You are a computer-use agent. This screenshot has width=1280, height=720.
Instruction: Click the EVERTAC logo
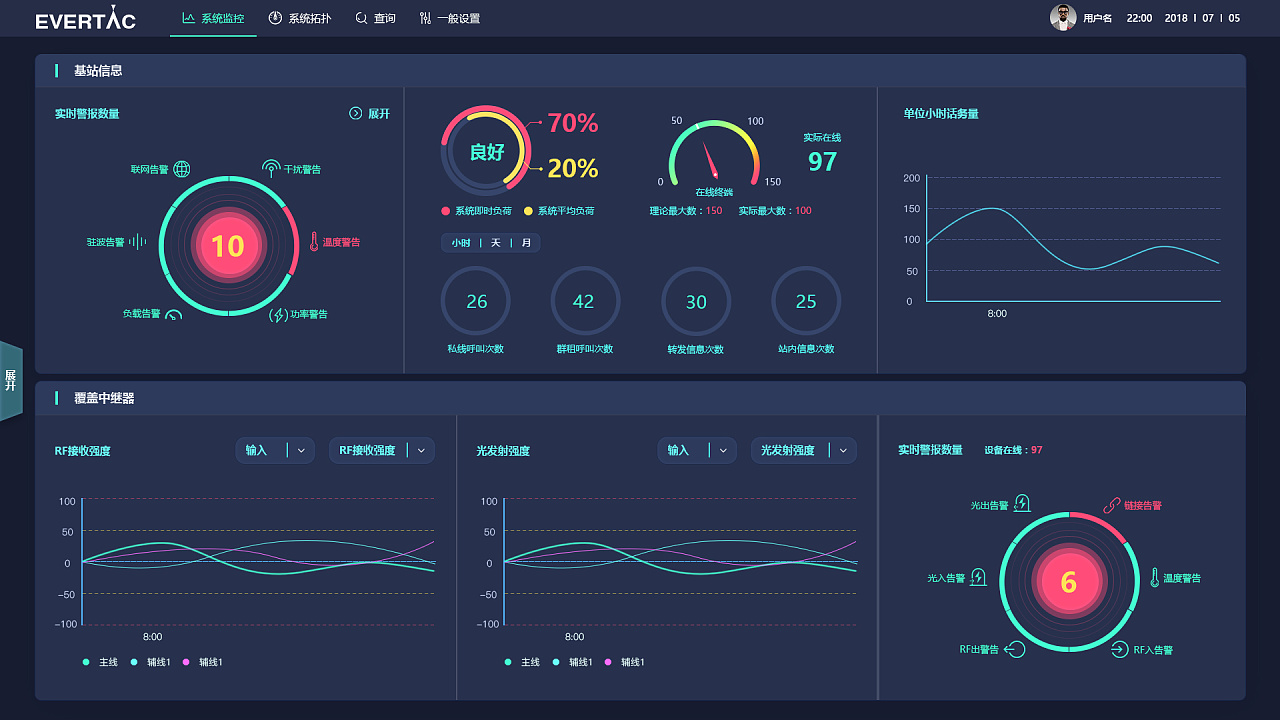(x=86, y=19)
